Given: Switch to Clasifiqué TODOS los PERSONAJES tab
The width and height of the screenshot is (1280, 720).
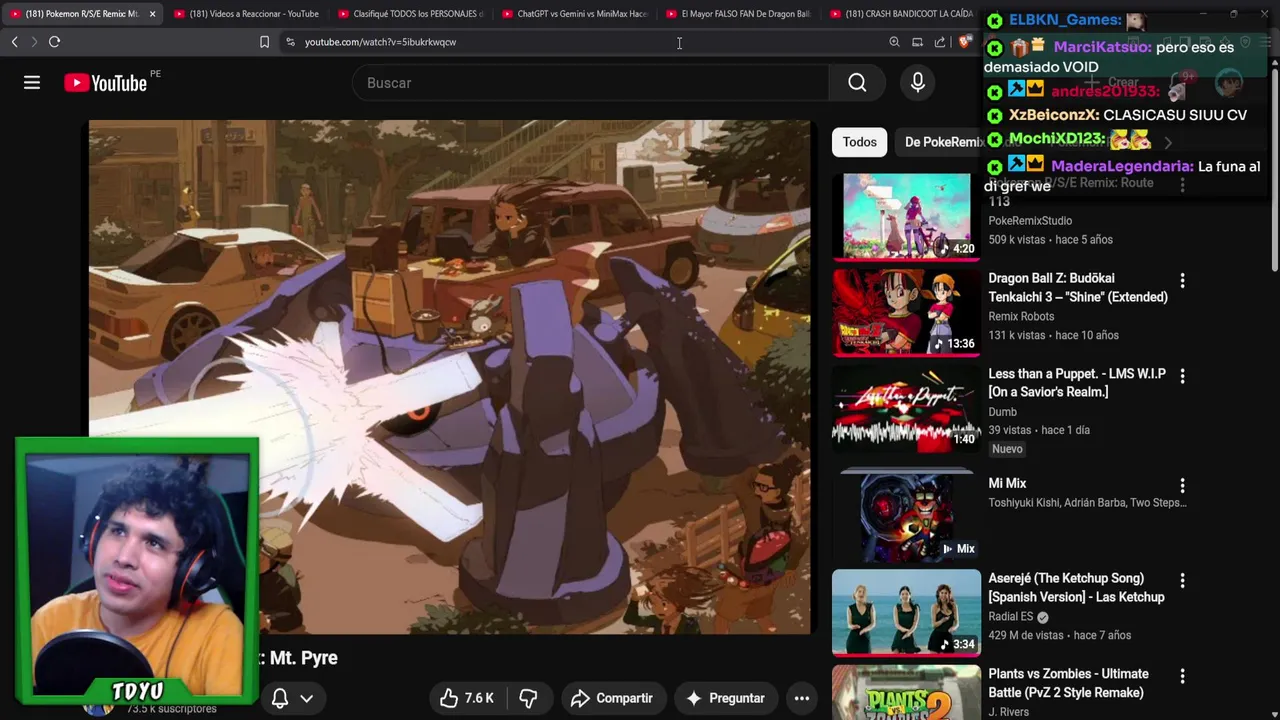Looking at the screenshot, I should point(410,14).
